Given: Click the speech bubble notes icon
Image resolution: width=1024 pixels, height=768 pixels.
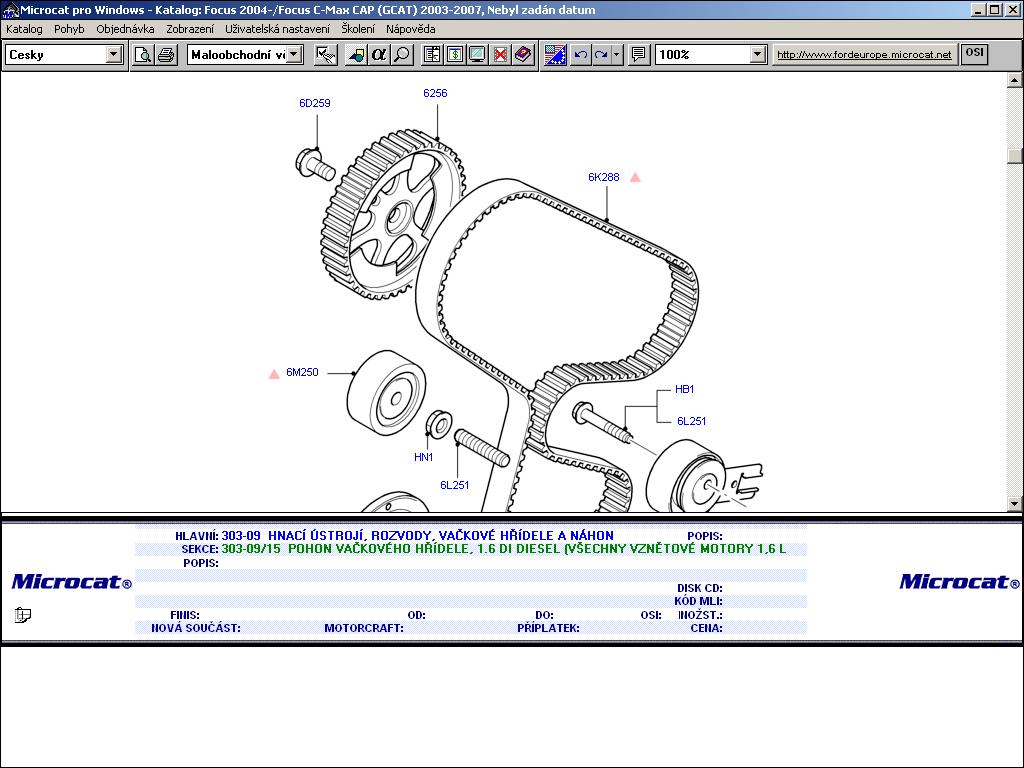Looking at the screenshot, I should pos(638,55).
